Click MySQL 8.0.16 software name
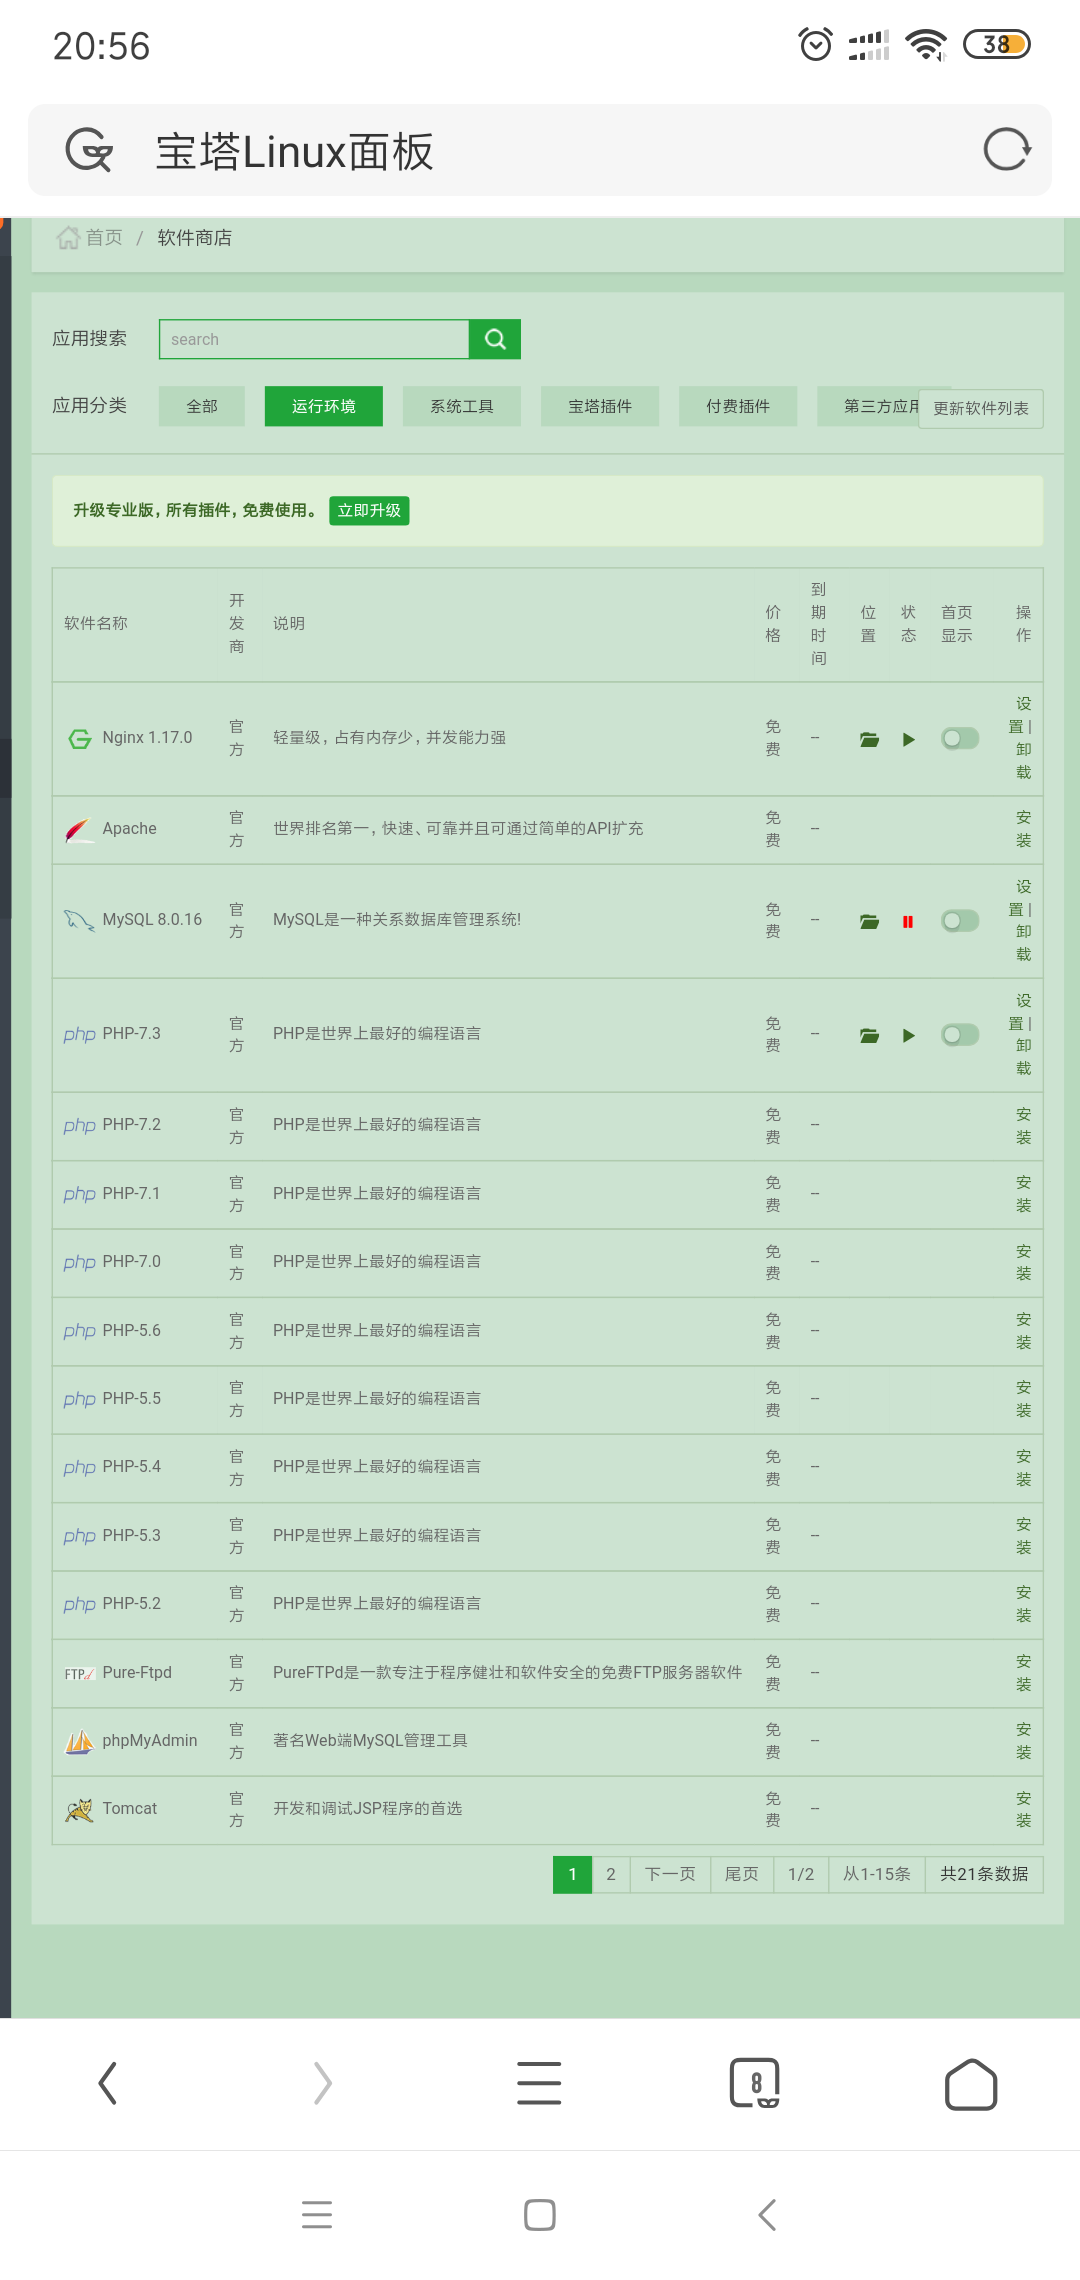Image resolution: width=1080 pixels, height=2280 pixels. [x=152, y=920]
